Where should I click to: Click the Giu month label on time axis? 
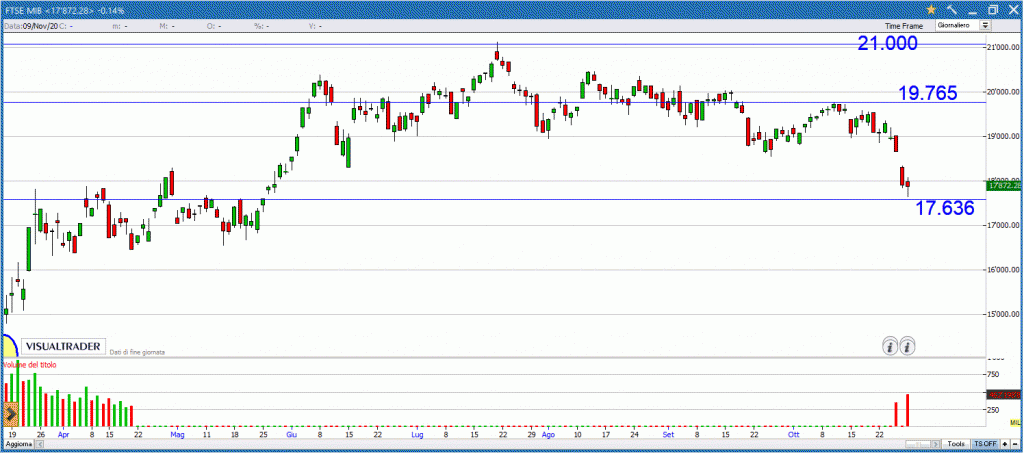[292, 433]
